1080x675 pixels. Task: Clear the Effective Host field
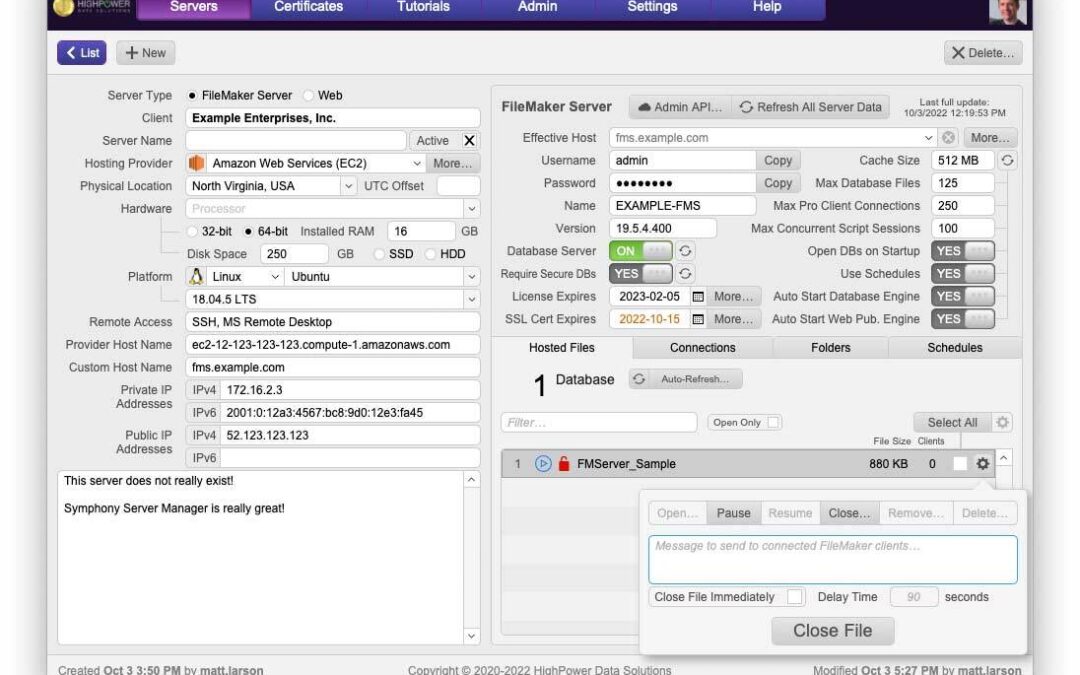(948, 138)
